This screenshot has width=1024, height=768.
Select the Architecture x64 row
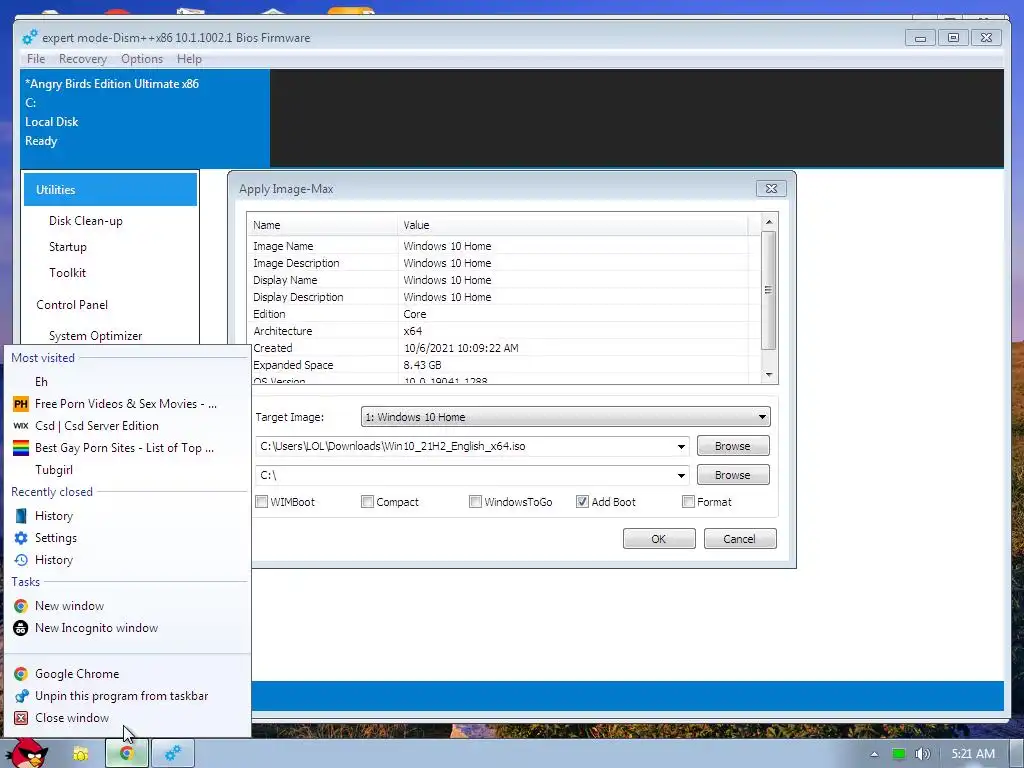click(500, 331)
